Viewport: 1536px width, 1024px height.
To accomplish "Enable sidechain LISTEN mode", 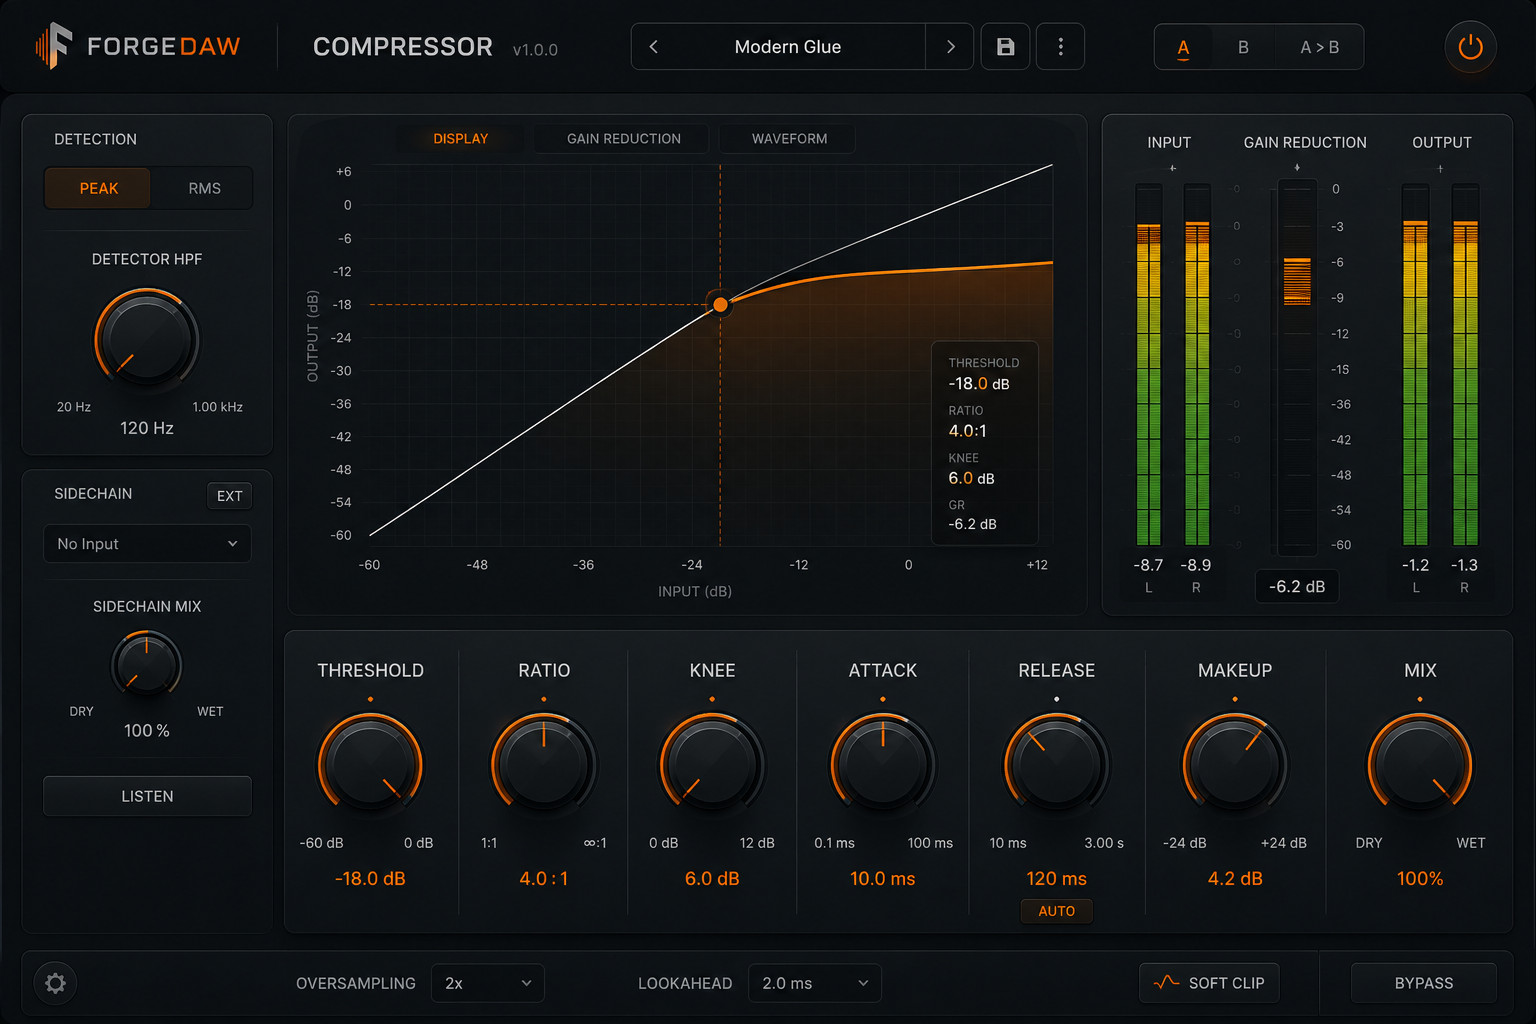I will 147,796.
